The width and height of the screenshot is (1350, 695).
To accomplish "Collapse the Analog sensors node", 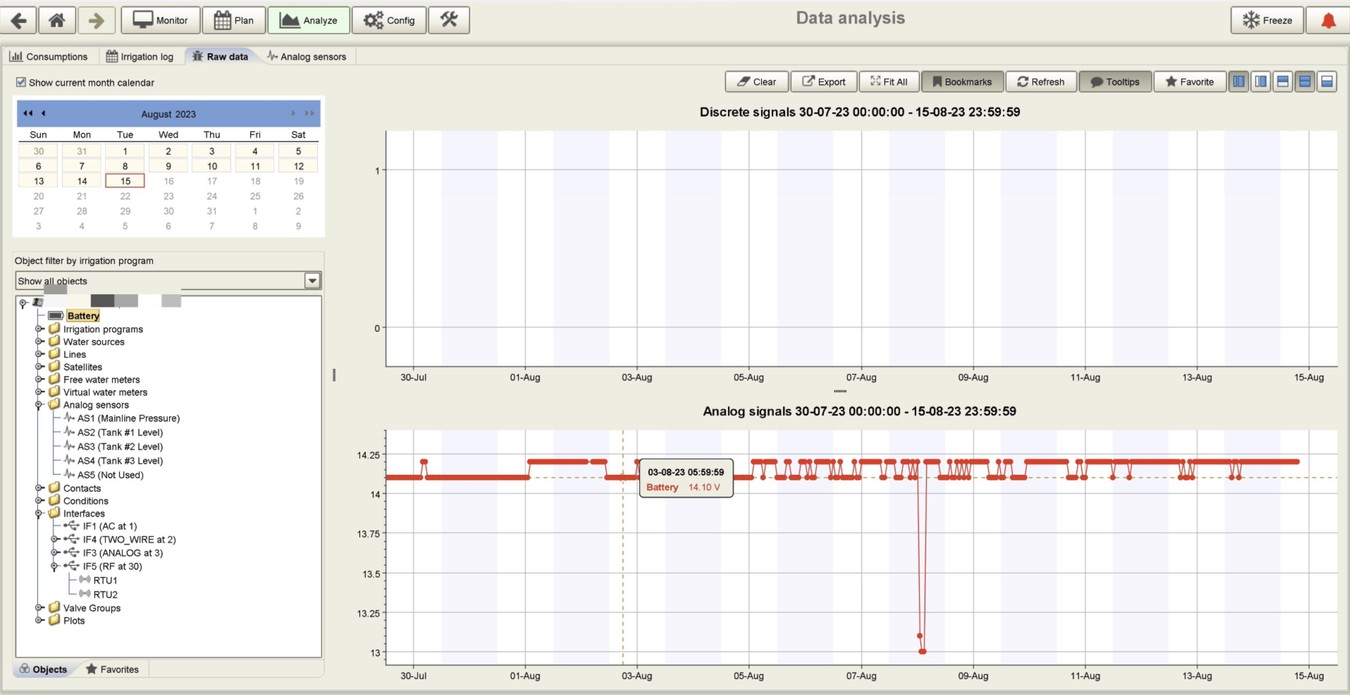I will (x=39, y=405).
